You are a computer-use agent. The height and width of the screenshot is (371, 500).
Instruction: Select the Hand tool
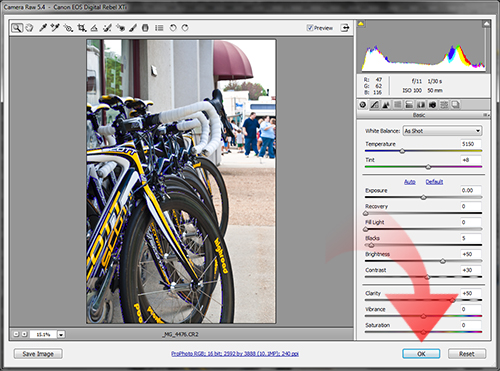[x=29, y=28]
